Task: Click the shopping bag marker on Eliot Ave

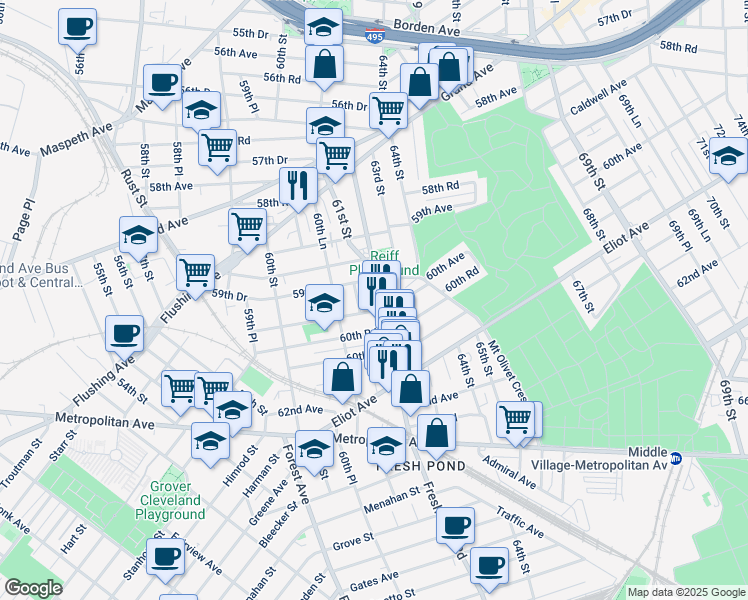Action: click(342, 377)
